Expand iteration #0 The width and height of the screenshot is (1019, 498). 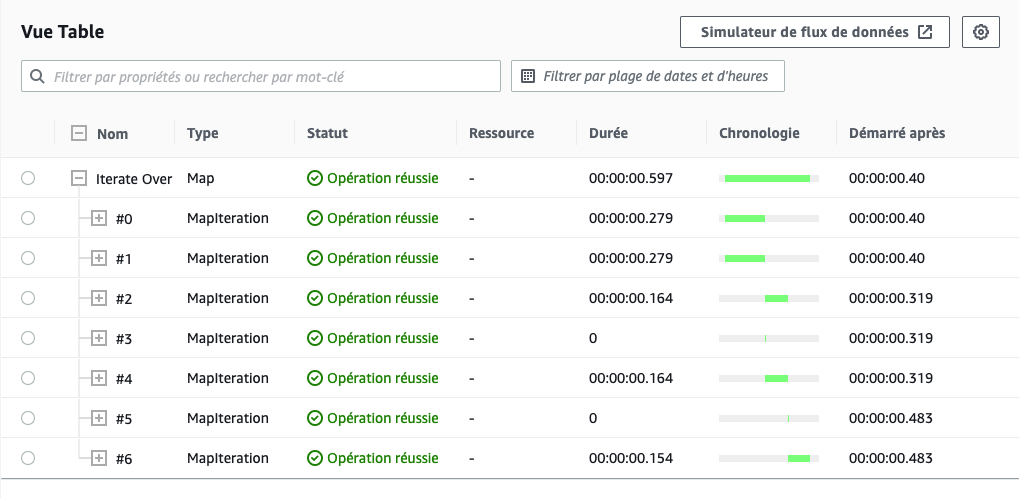tap(98, 218)
